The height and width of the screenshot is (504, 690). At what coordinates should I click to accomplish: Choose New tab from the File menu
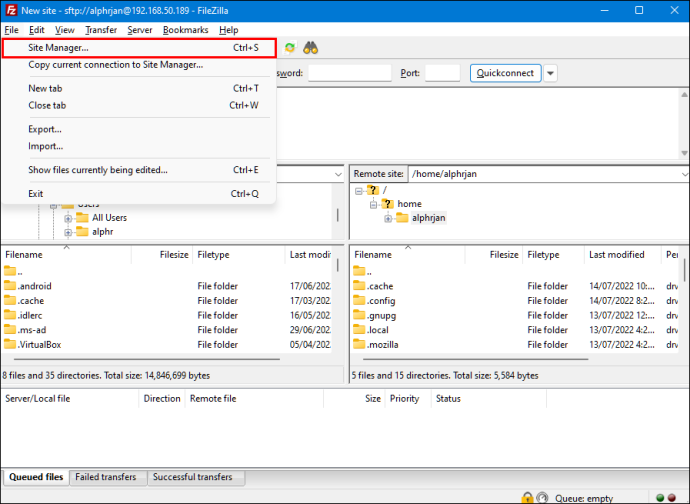139,88
